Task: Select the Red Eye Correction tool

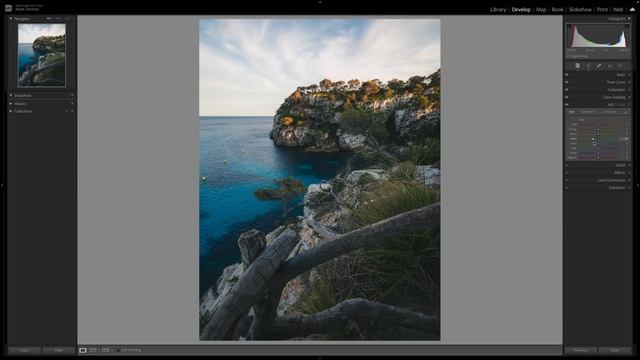Action: tap(610, 66)
